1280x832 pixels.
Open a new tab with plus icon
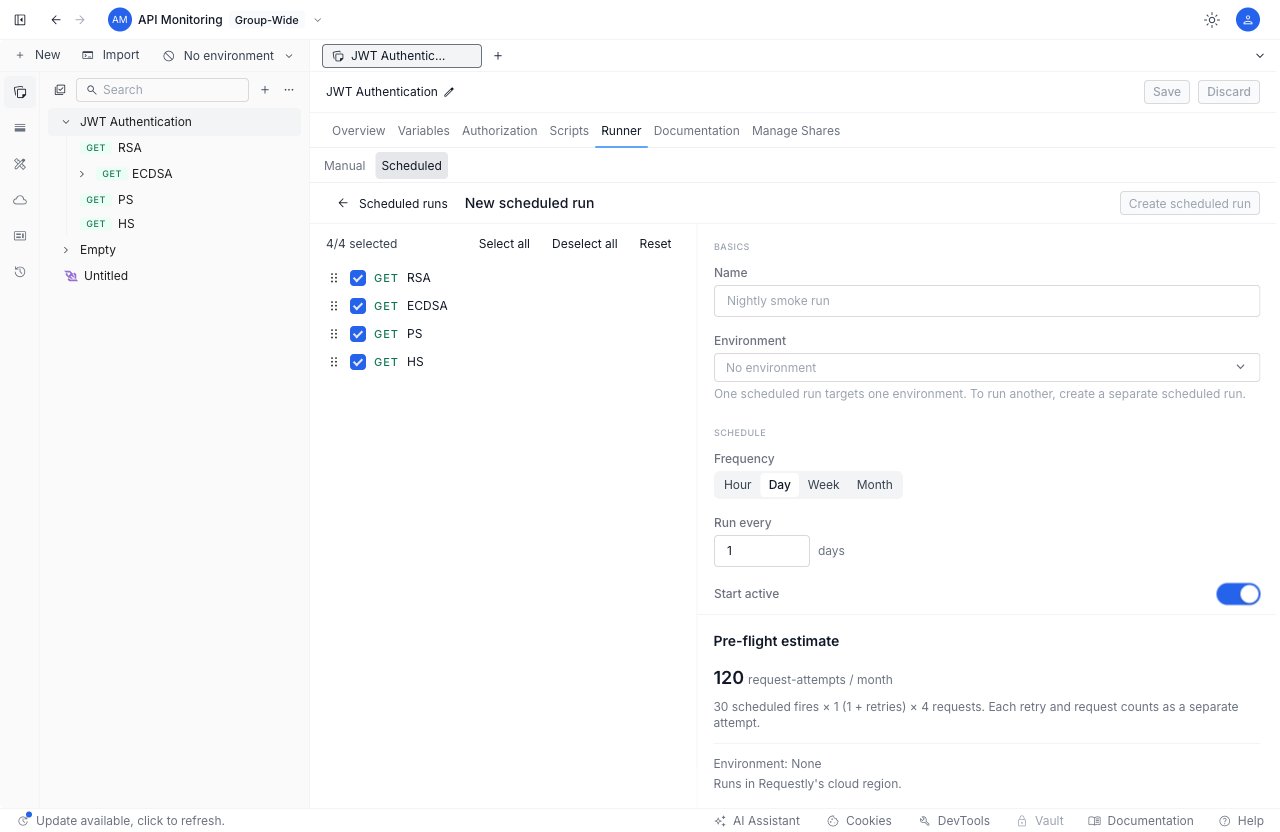coord(498,56)
